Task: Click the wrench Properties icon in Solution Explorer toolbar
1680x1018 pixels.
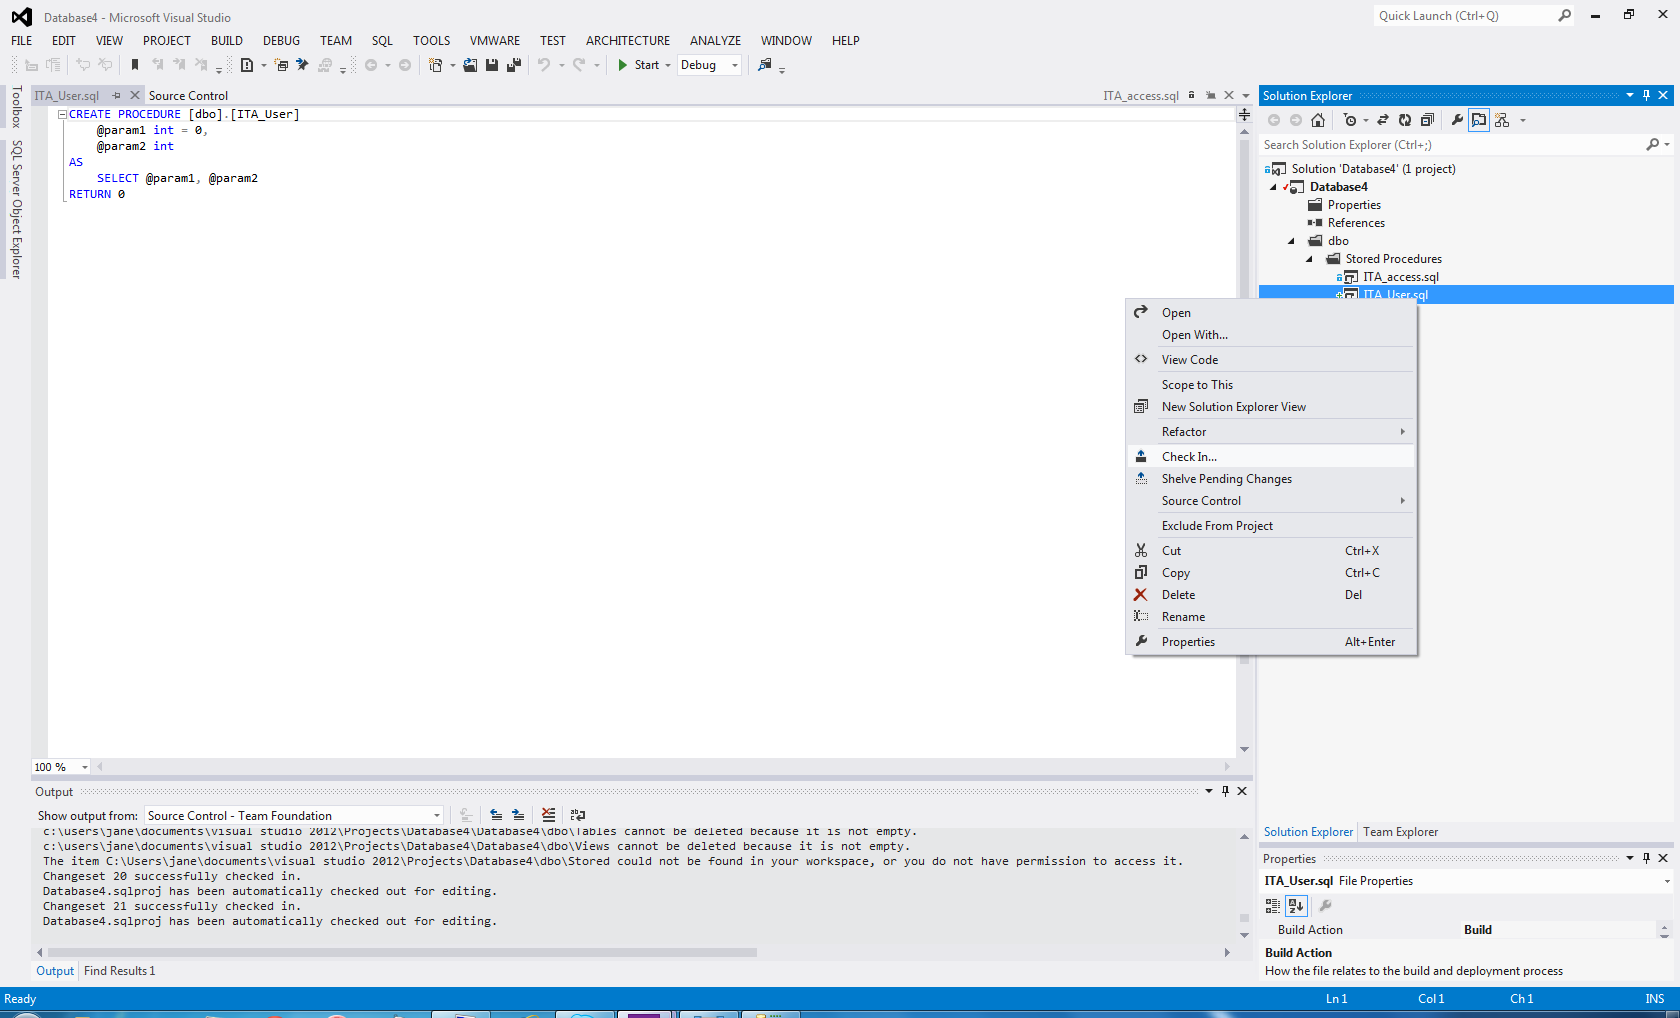Action: 1457,120
